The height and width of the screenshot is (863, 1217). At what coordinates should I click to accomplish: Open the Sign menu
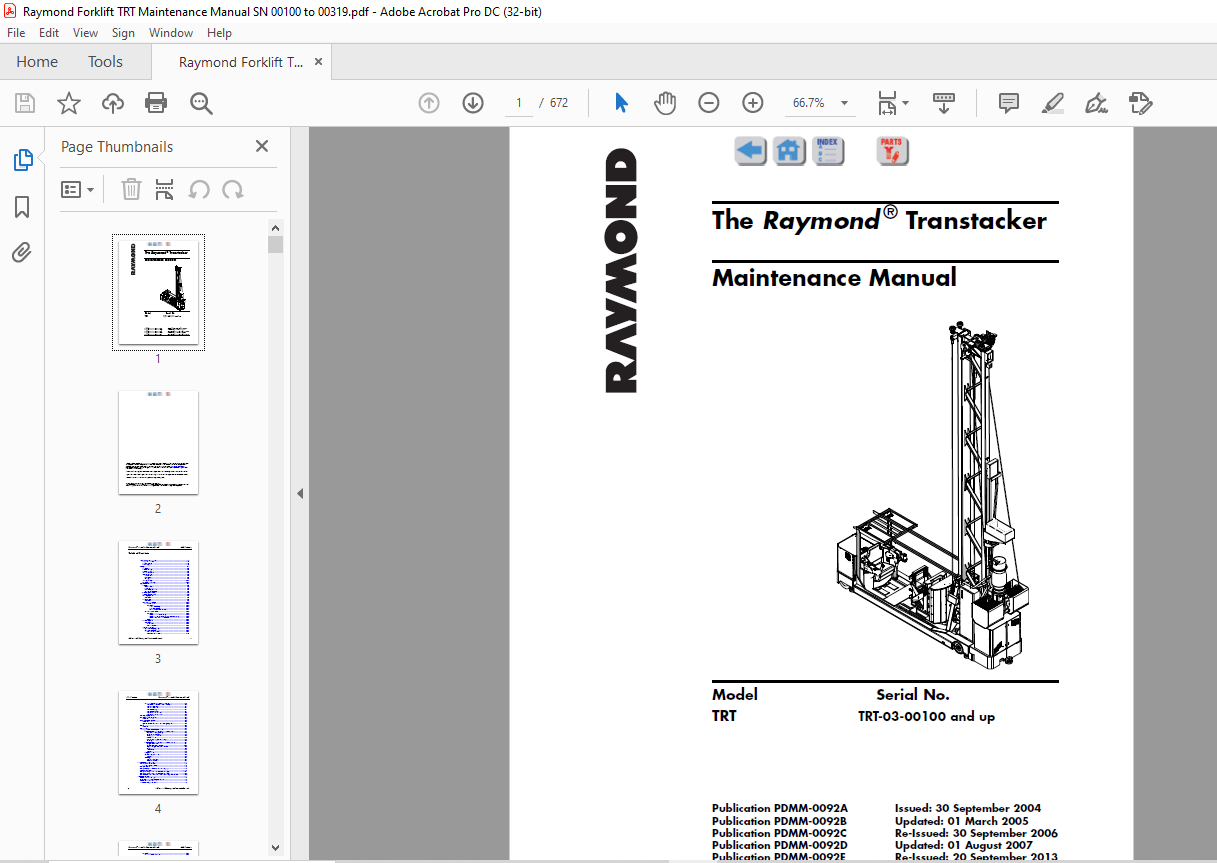click(x=123, y=33)
